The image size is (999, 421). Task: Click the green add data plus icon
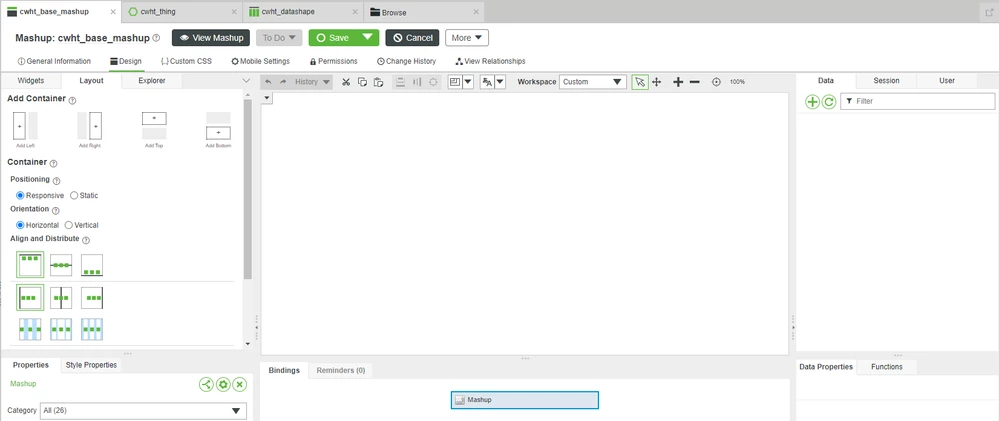coord(812,102)
